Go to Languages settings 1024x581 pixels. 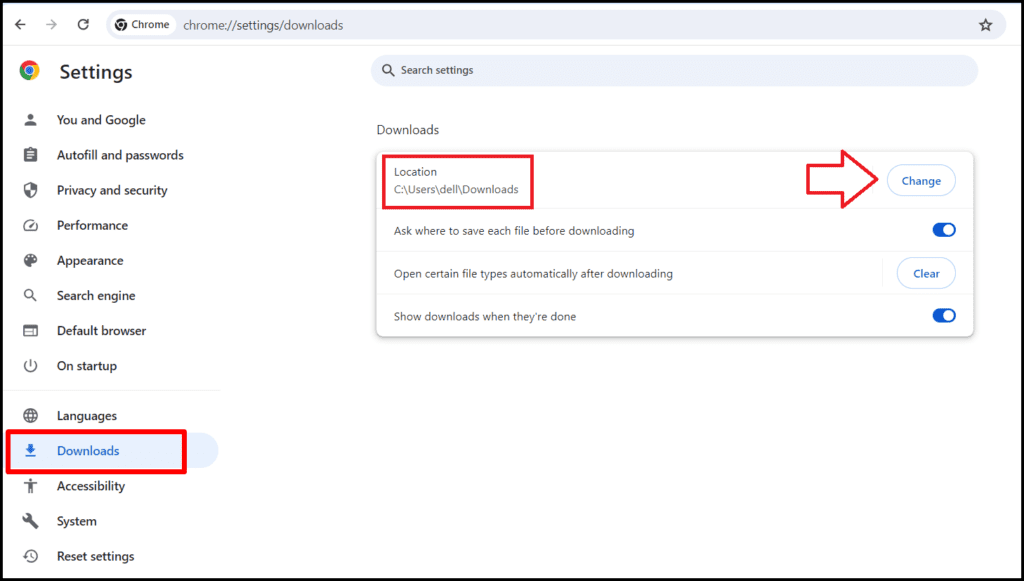(x=87, y=416)
